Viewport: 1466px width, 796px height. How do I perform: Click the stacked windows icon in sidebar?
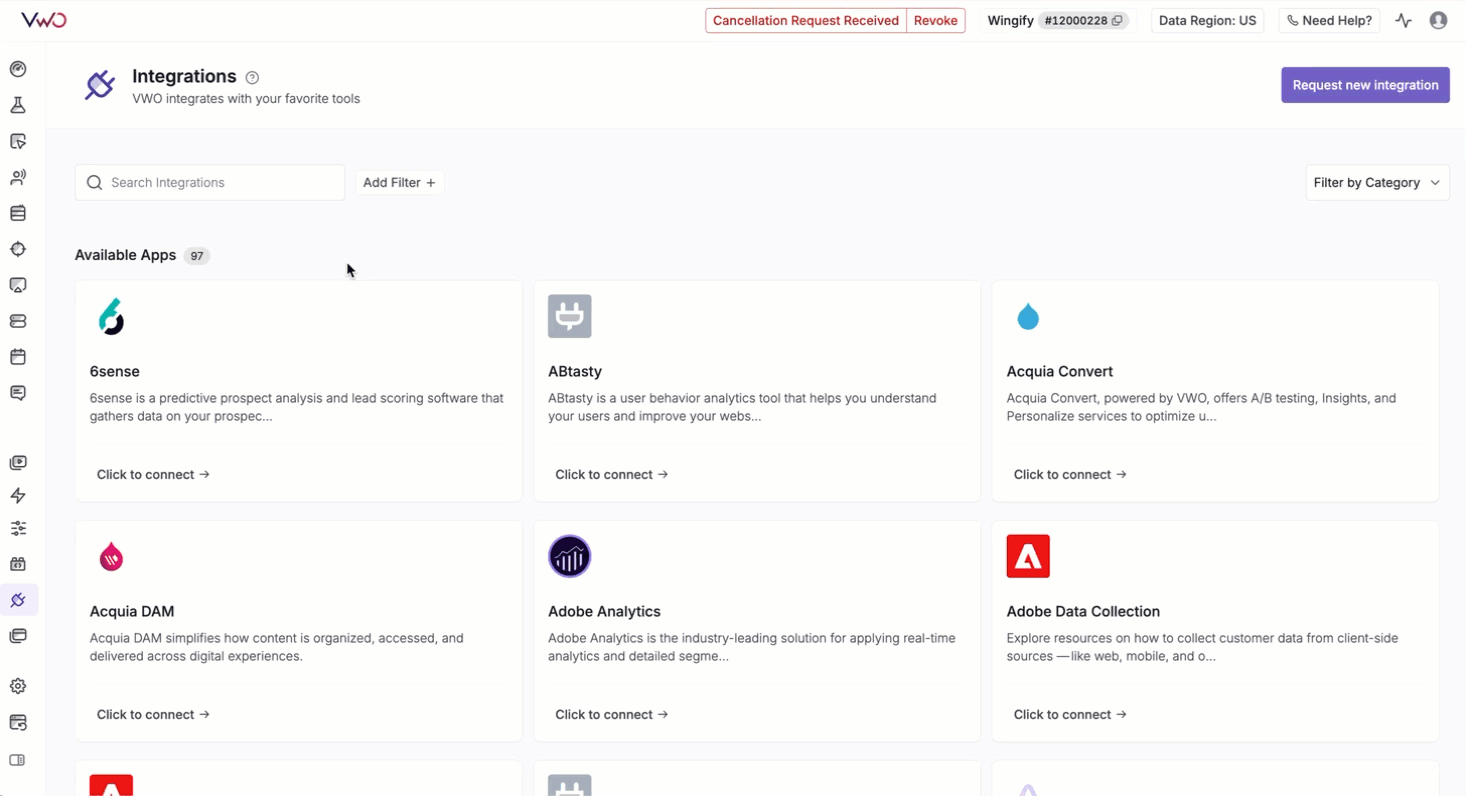tap(18, 636)
